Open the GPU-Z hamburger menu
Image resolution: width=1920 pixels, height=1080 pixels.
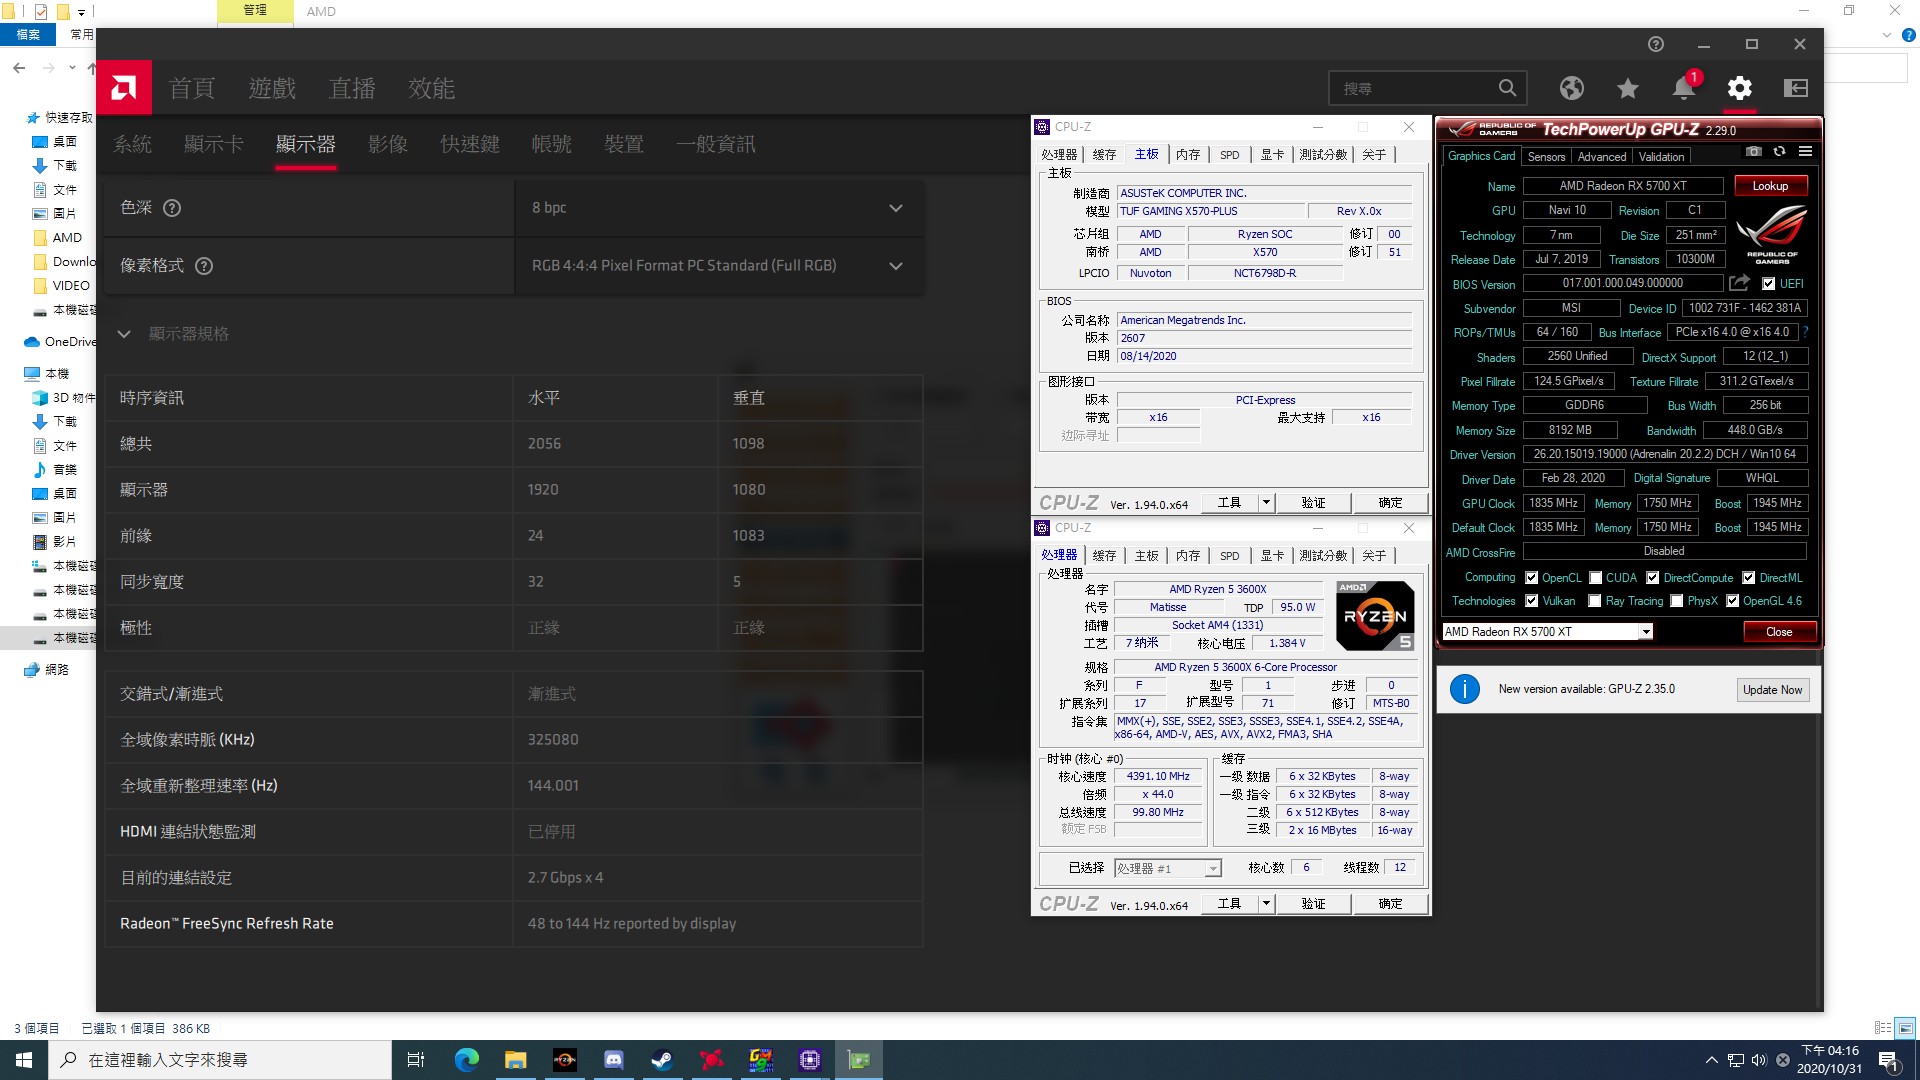coord(1805,151)
